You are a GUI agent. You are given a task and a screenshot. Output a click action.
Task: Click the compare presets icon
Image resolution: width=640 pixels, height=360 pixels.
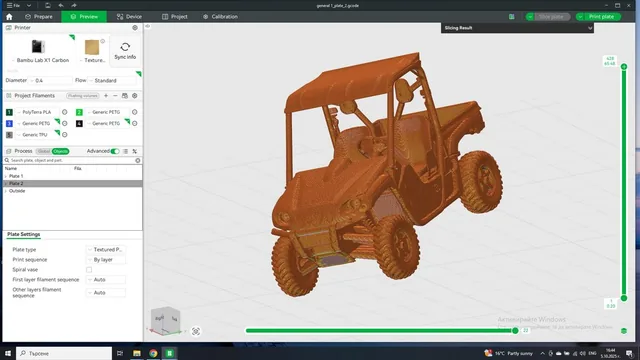pyautogui.click(x=135, y=151)
